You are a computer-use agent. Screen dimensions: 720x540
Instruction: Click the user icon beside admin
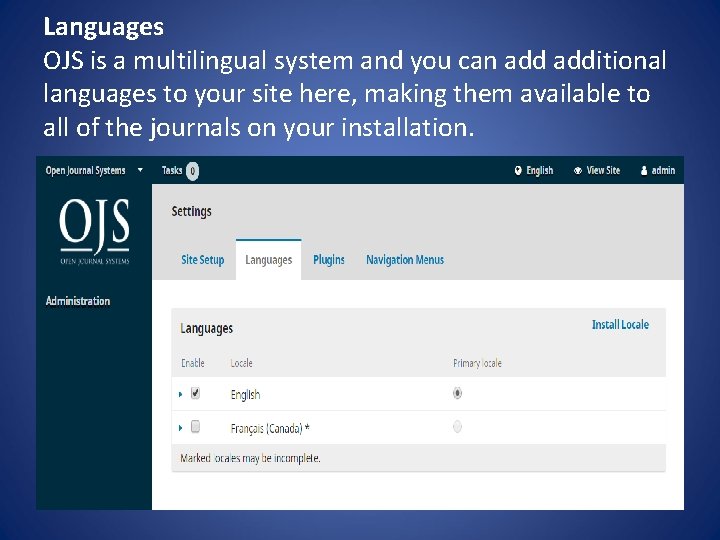[x=644, y=171]
